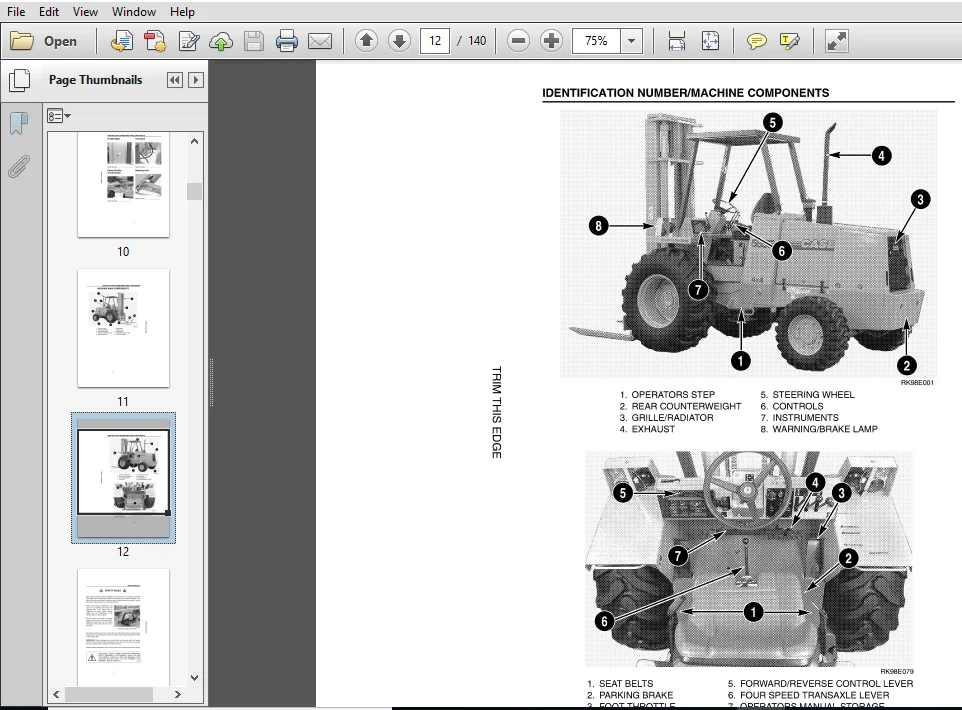962x710 pixels.
Task: Click the 'REAR COUNTERWEIGHT' legend text
Action: point(686,406)
